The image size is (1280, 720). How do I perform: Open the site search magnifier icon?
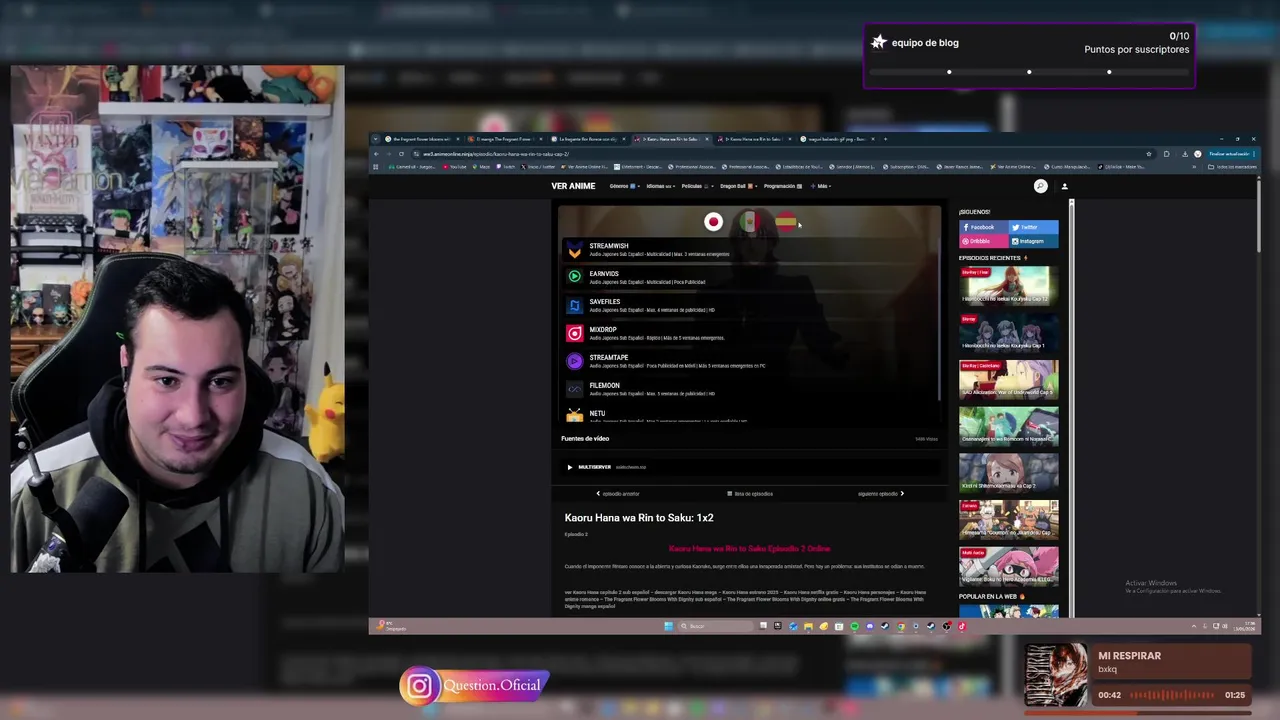(1040, 186)
